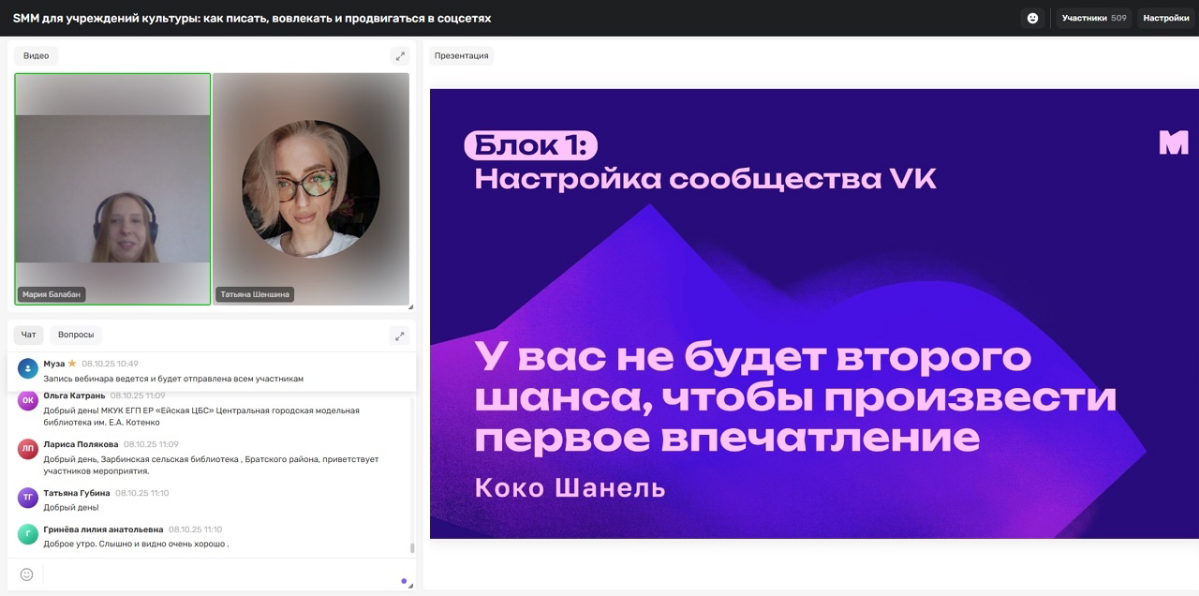The image size is (1199, 596).
Task: Open Настройки in the top bar
Action: click(x=1166, y=18)
